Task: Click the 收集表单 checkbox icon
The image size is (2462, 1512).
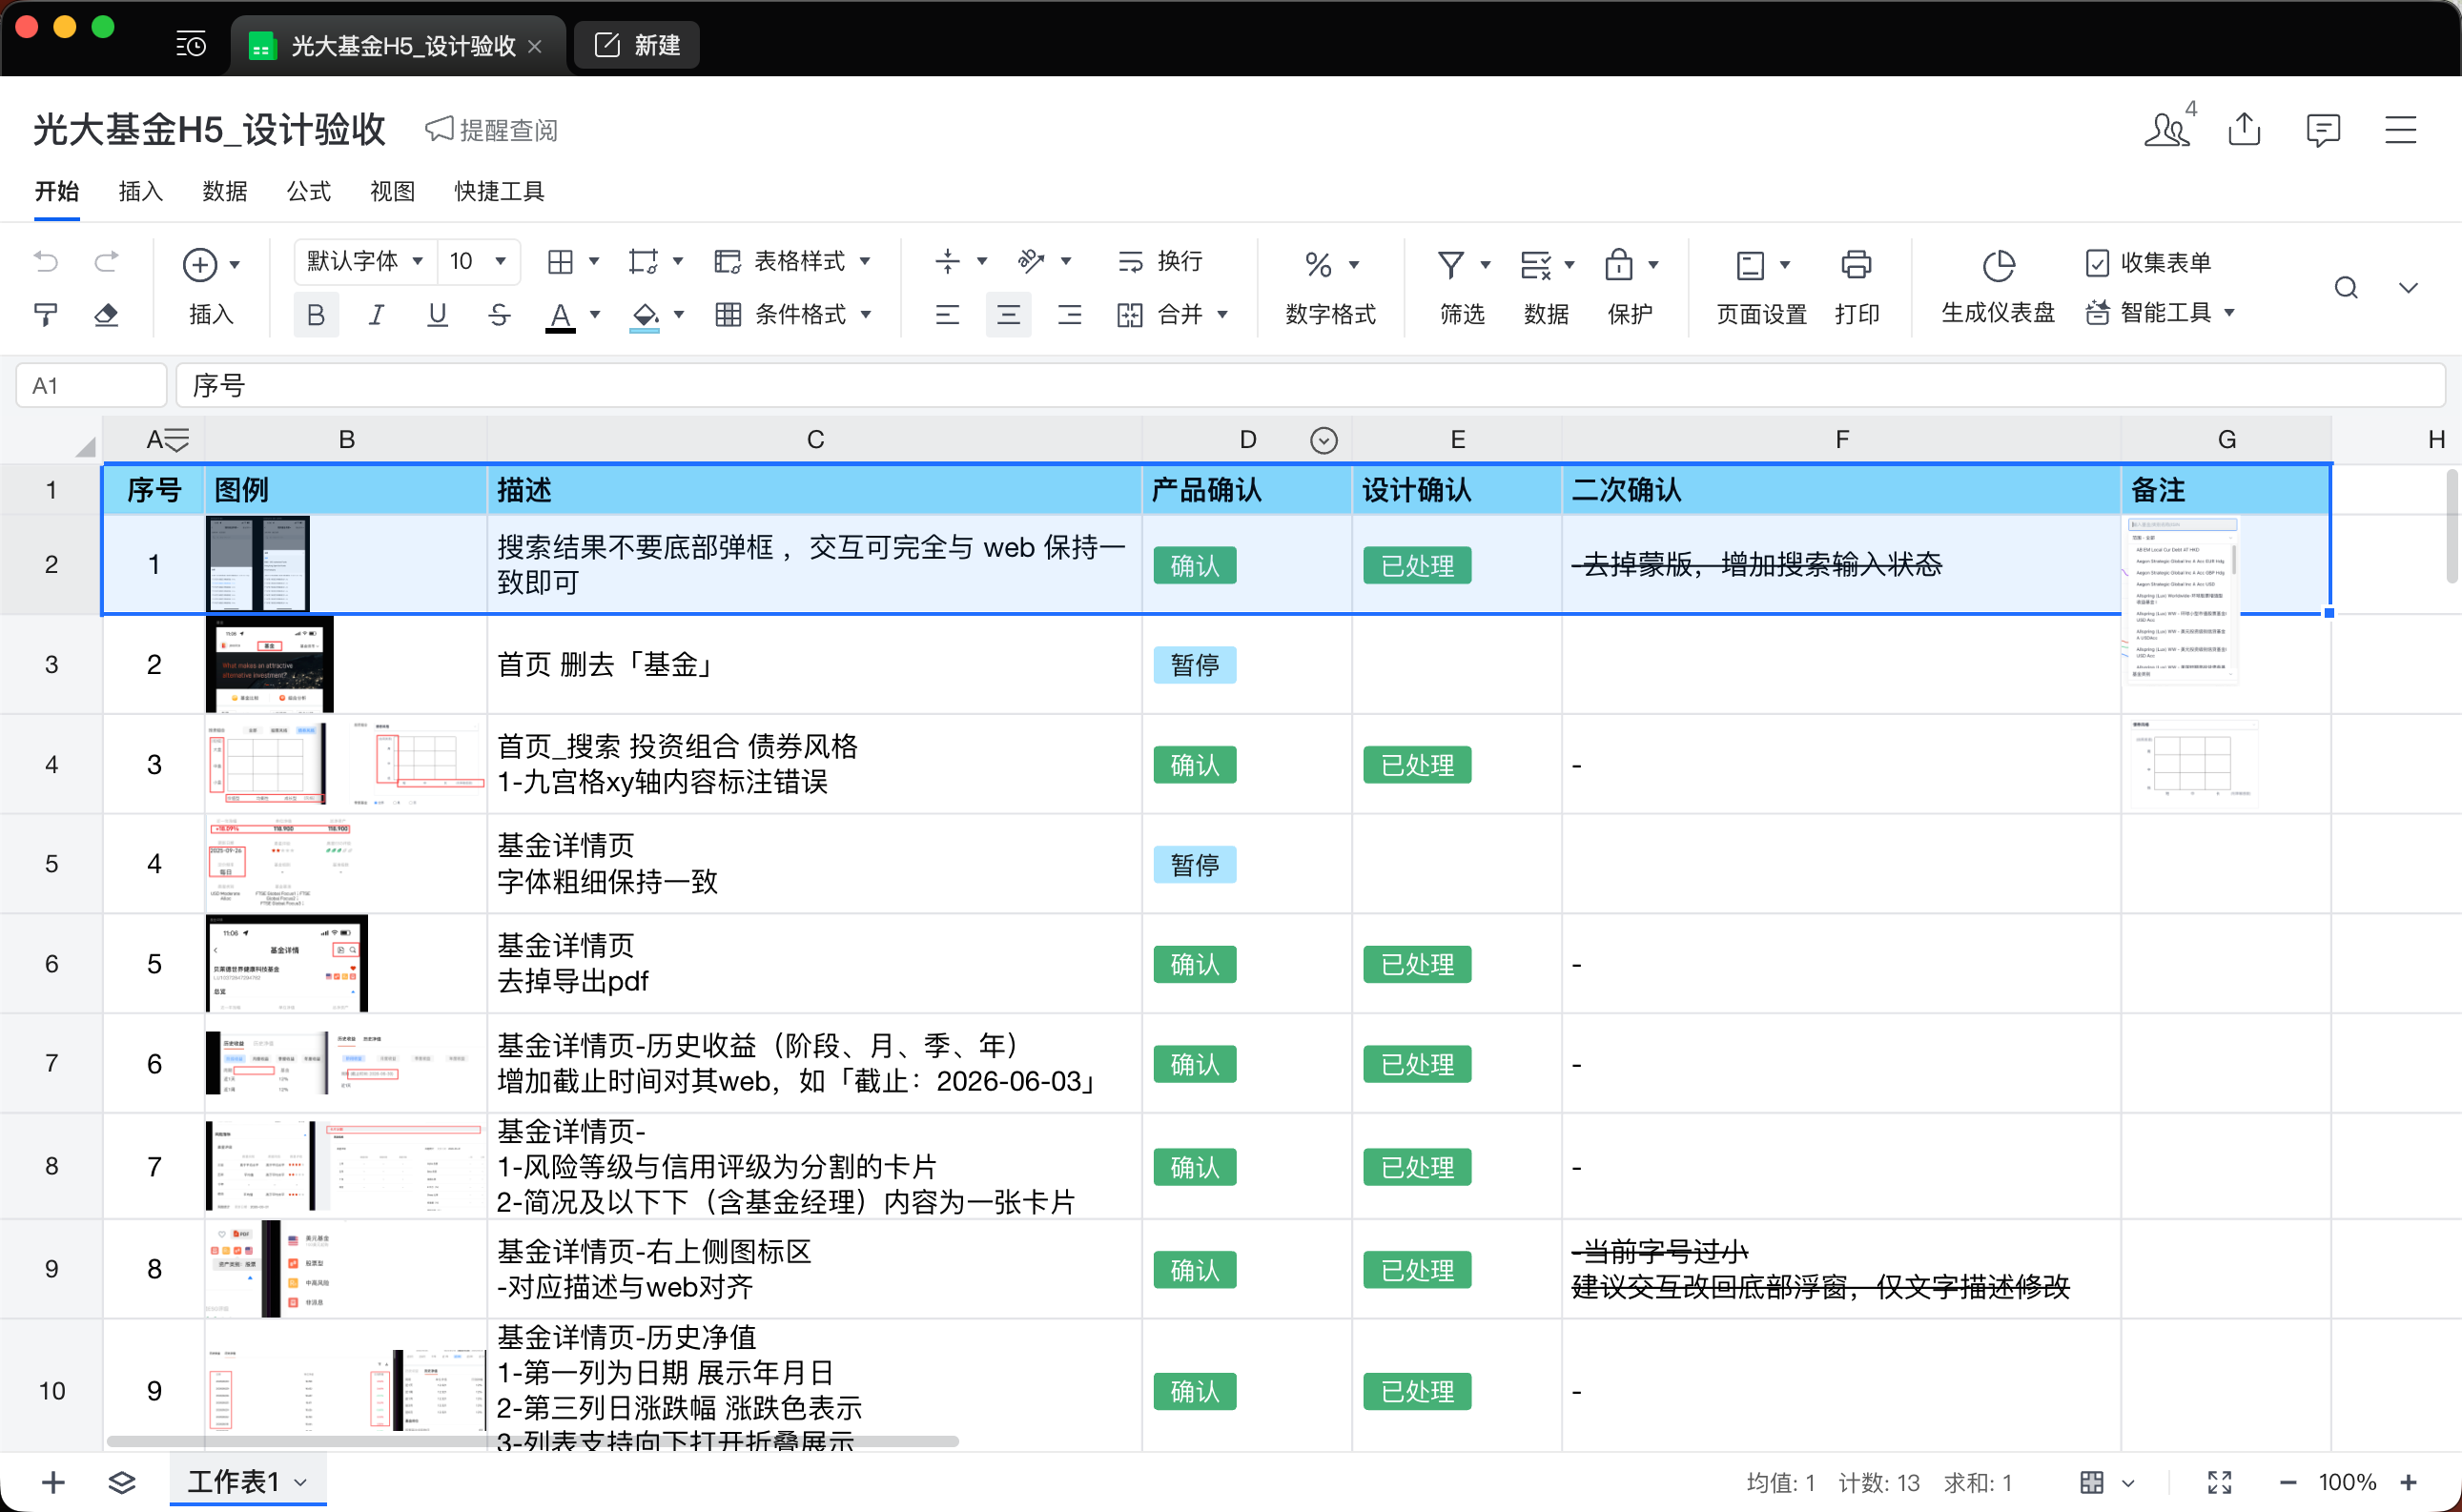Action: click(2097, 263)
